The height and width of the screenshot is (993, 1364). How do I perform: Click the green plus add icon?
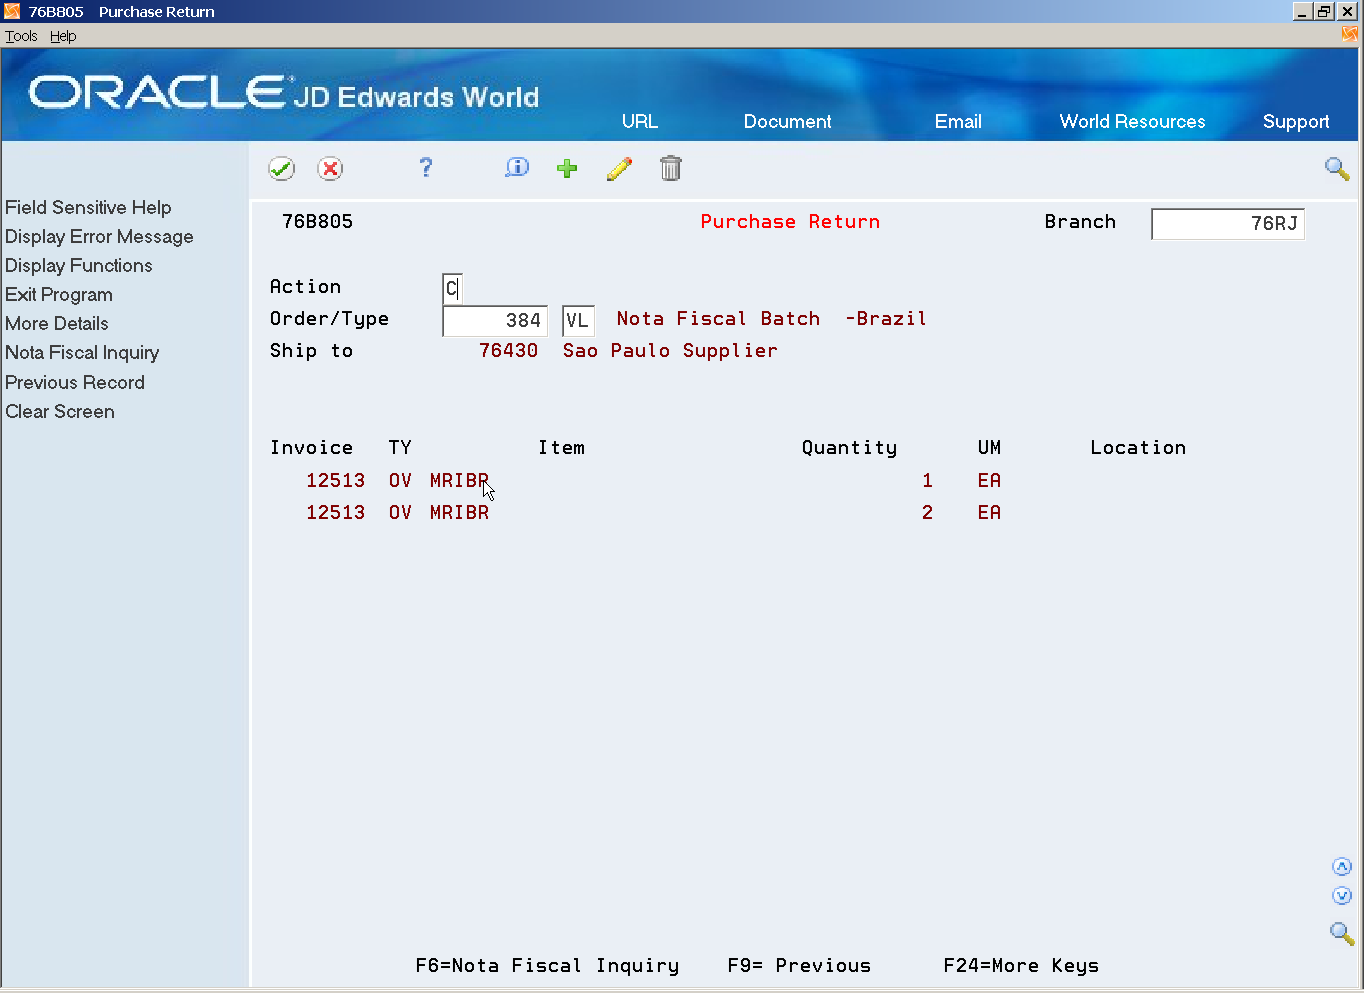[567, 168]
